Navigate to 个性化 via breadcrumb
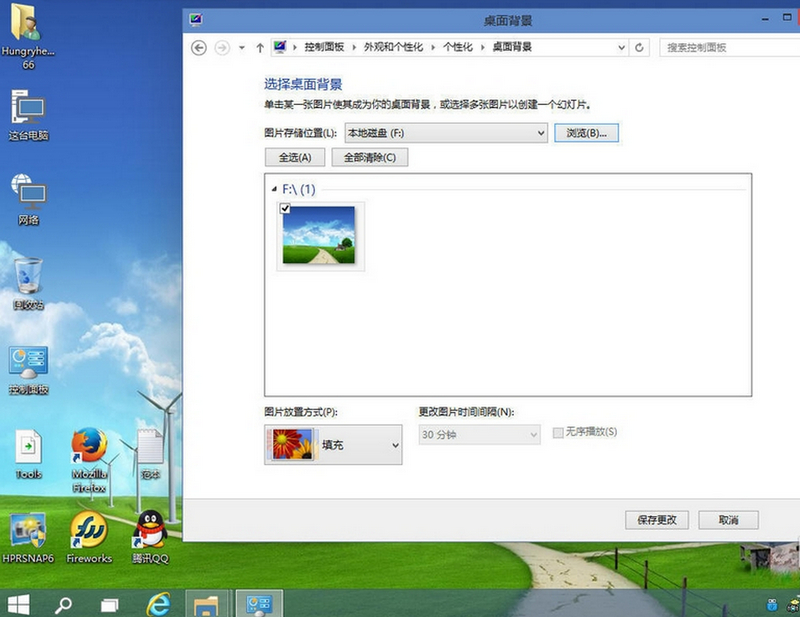 (459, 47)
